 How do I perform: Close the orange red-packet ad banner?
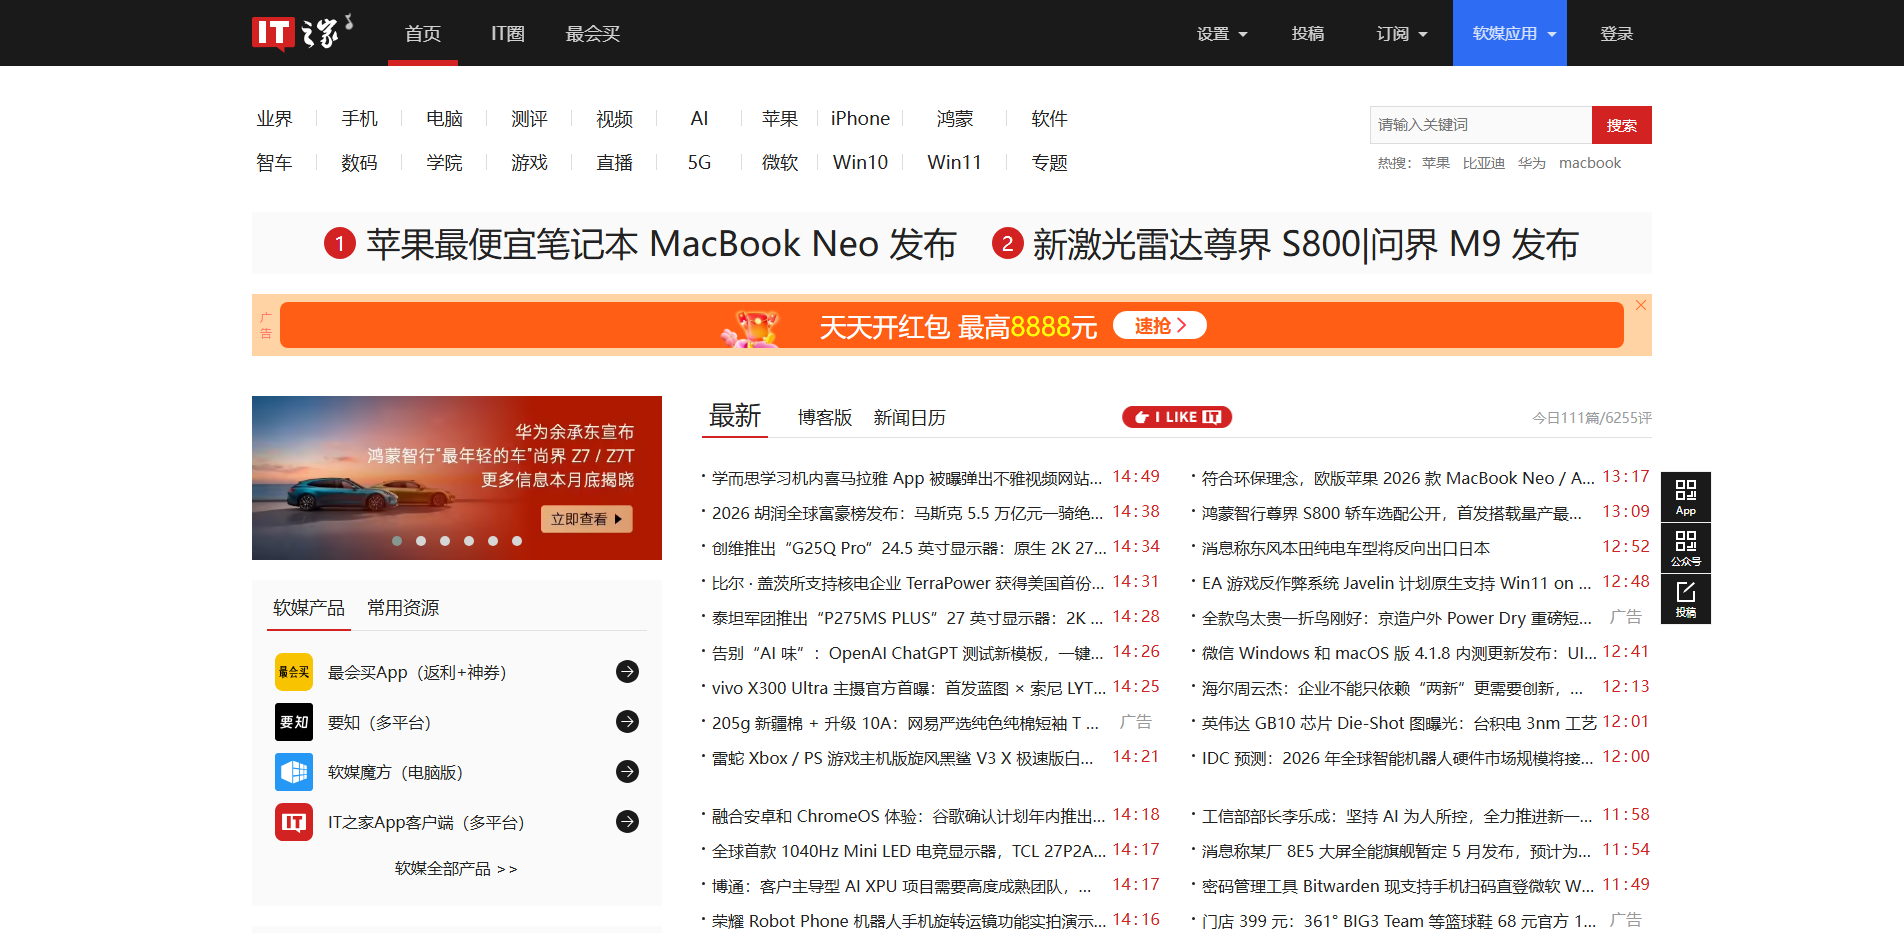pyautogui.click(x=1640, y=305)
